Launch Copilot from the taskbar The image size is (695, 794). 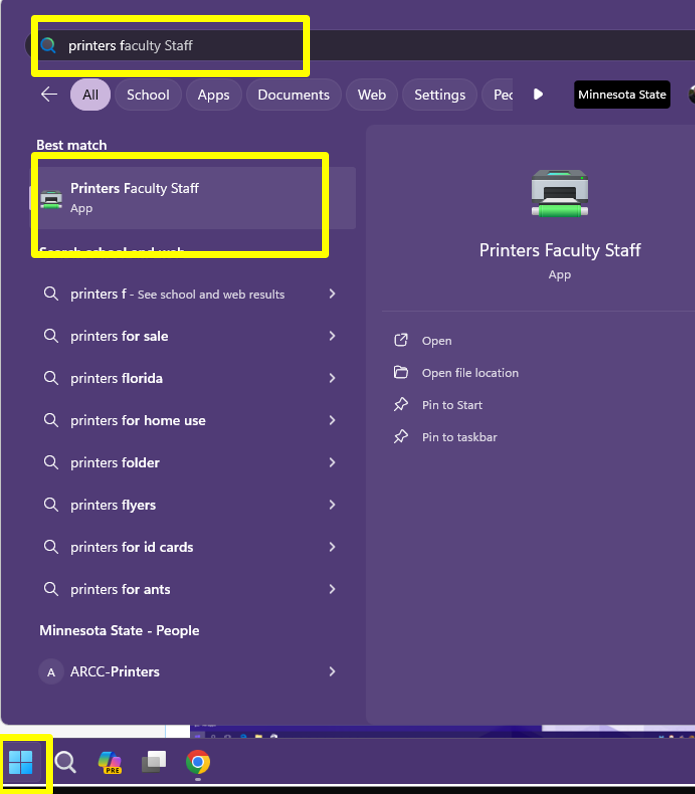pos(109,763)
